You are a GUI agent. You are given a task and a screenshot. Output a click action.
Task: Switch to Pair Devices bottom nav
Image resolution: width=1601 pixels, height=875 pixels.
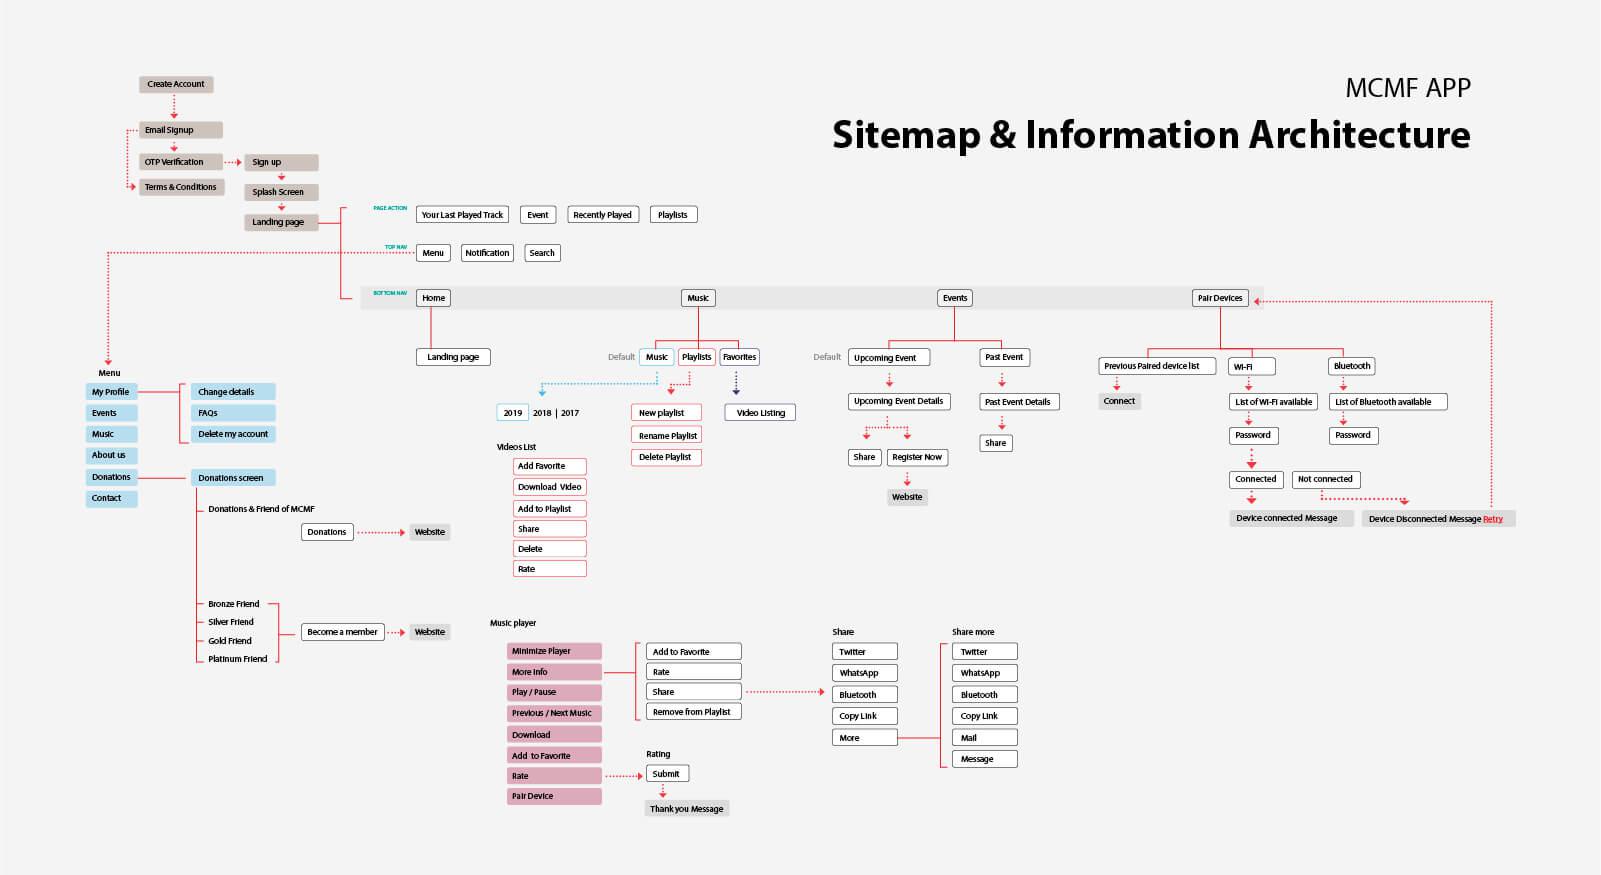(1220, 298)
